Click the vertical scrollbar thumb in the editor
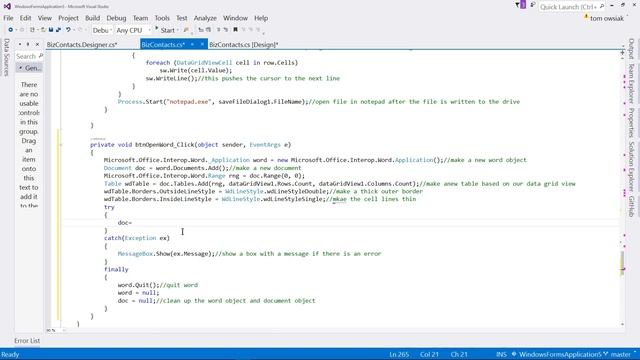 click(622, 262)
